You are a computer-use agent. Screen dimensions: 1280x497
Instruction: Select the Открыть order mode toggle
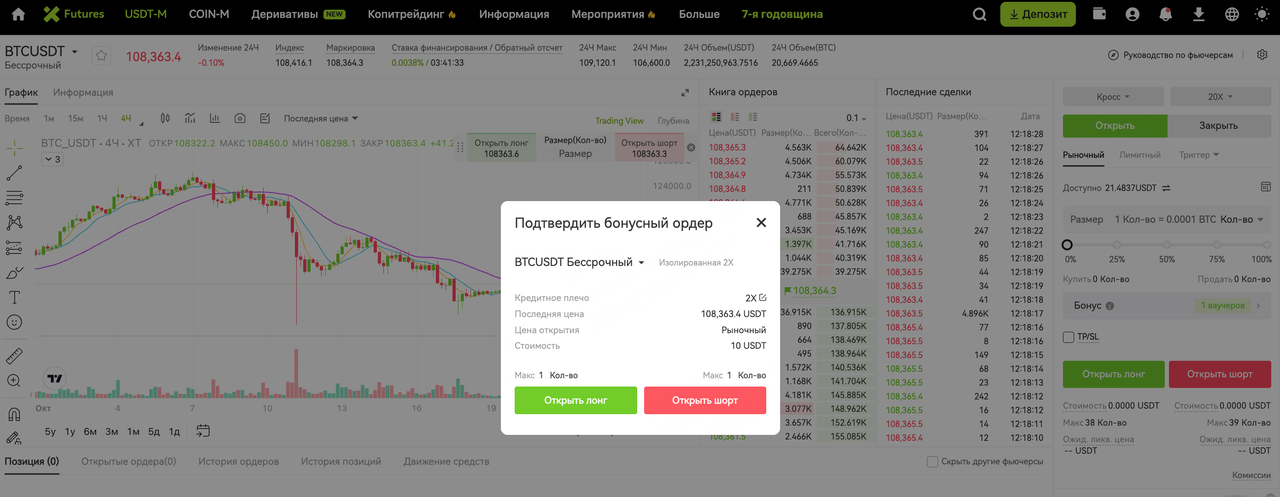[x=1115, y=126]
